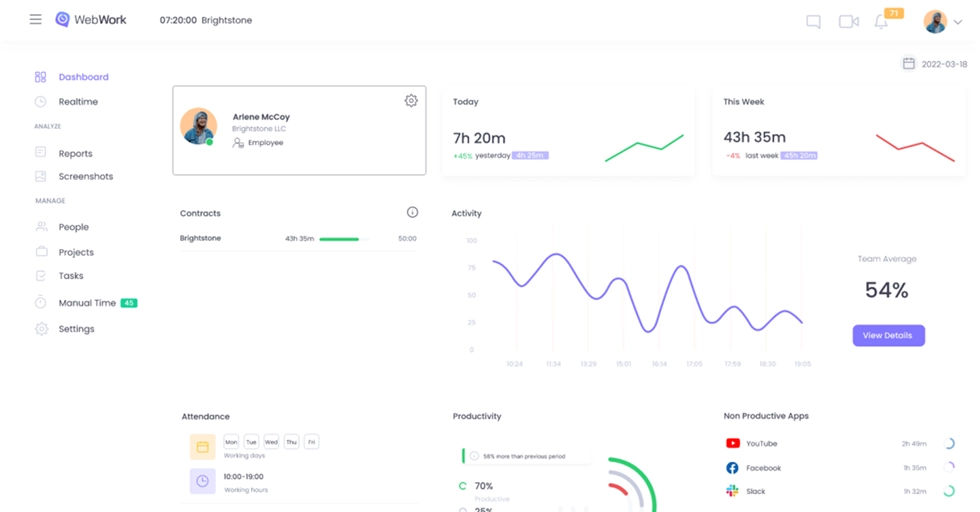This screenshot has height=512, width=980.
Task: Open Projects in sidebar
Action: tap(76, 252)
